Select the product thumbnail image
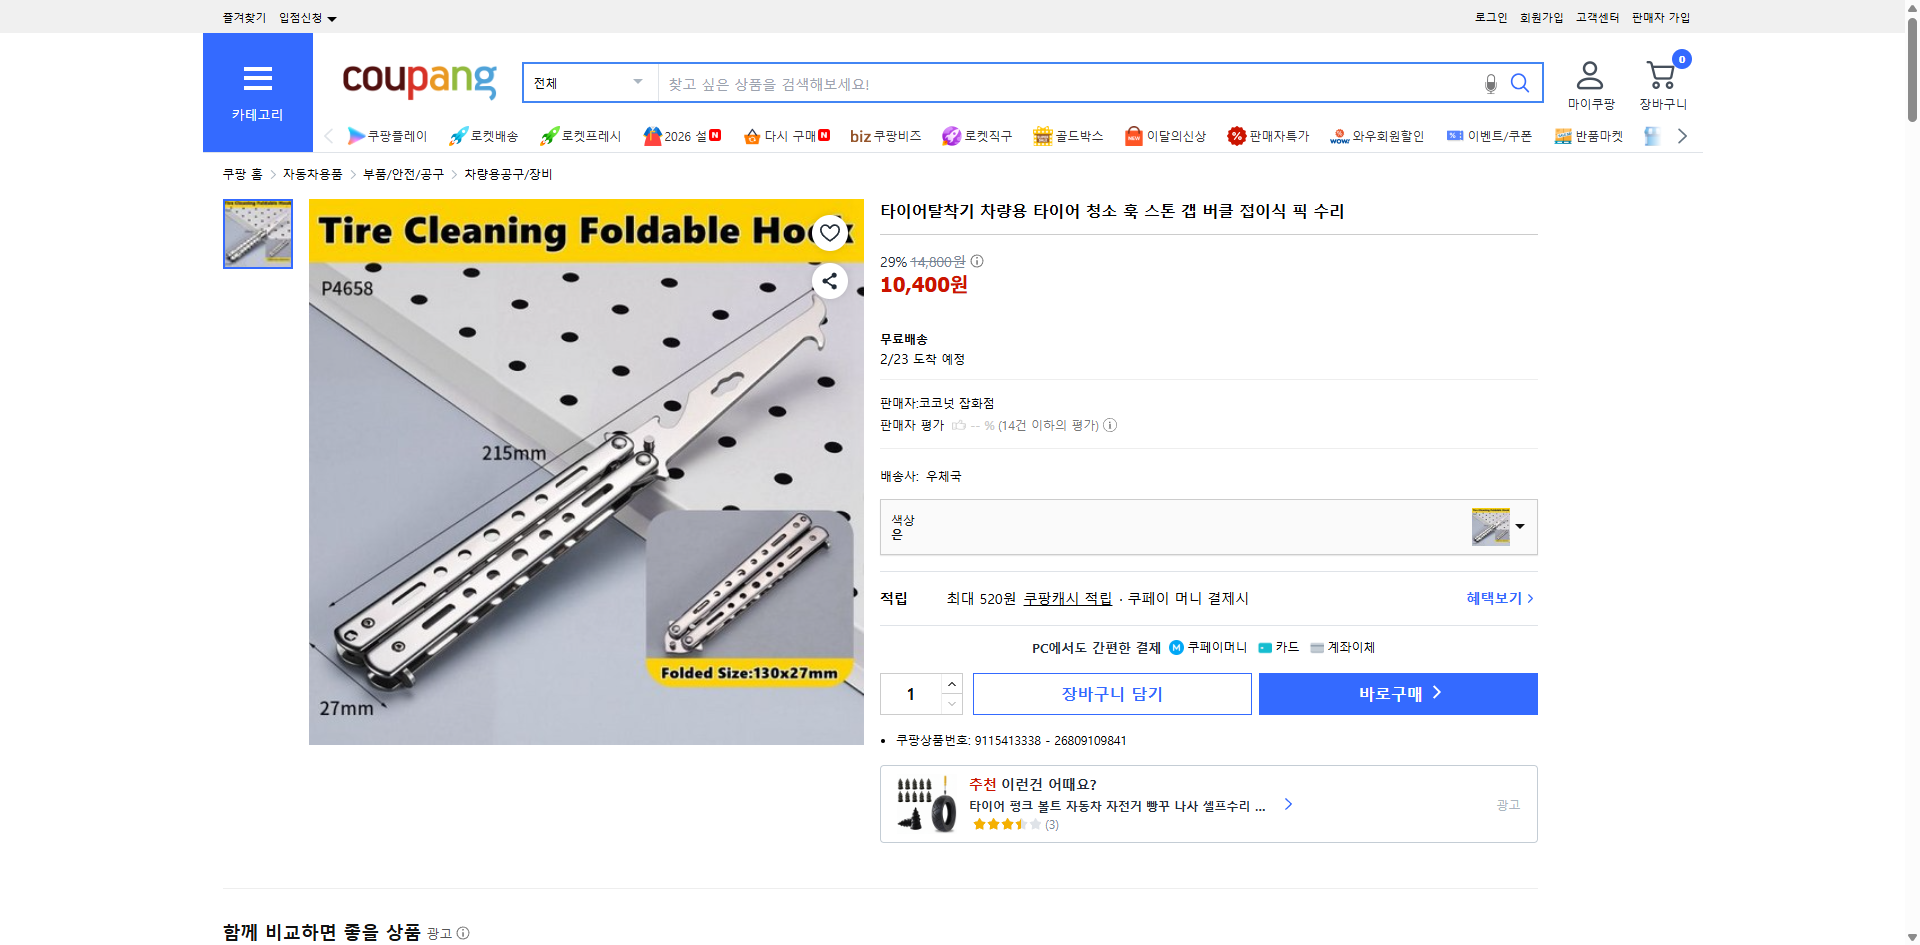 [257, 233]
